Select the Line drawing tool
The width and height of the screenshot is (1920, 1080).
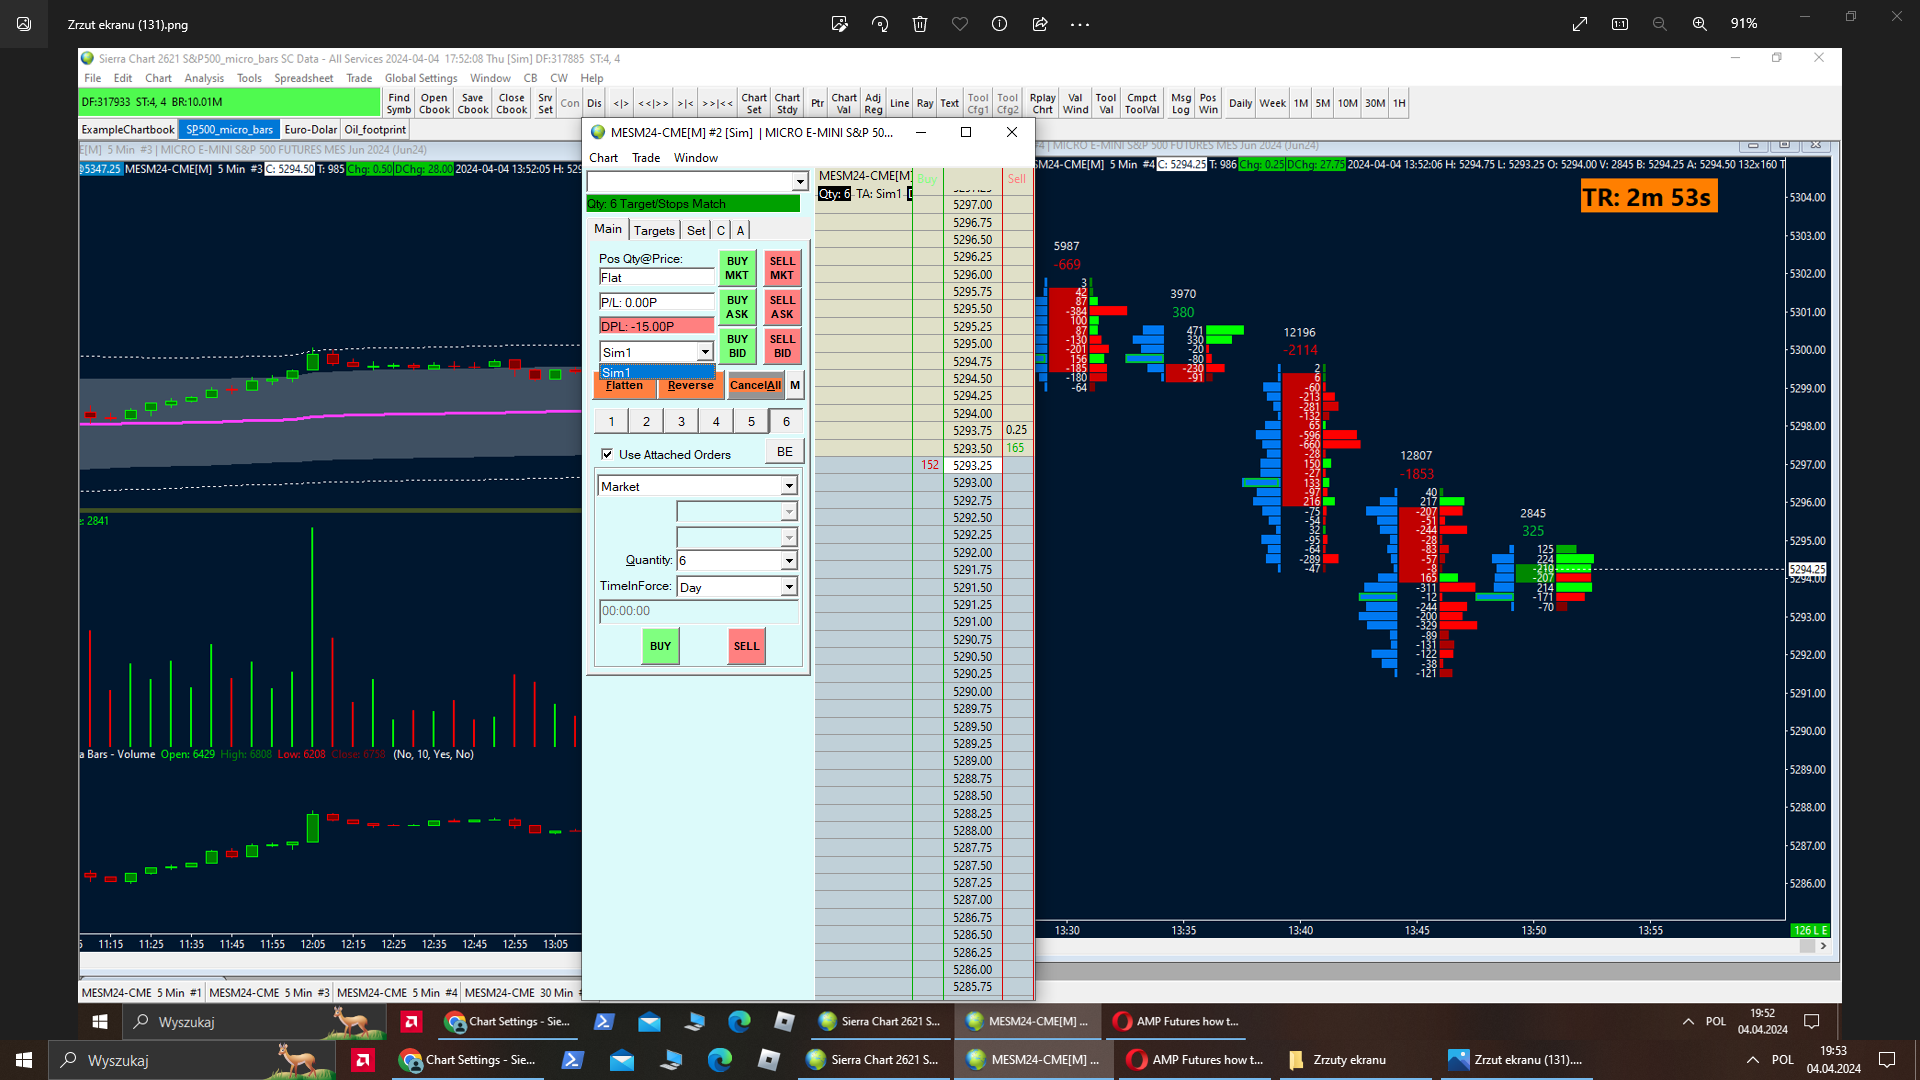tap(899, 103)
